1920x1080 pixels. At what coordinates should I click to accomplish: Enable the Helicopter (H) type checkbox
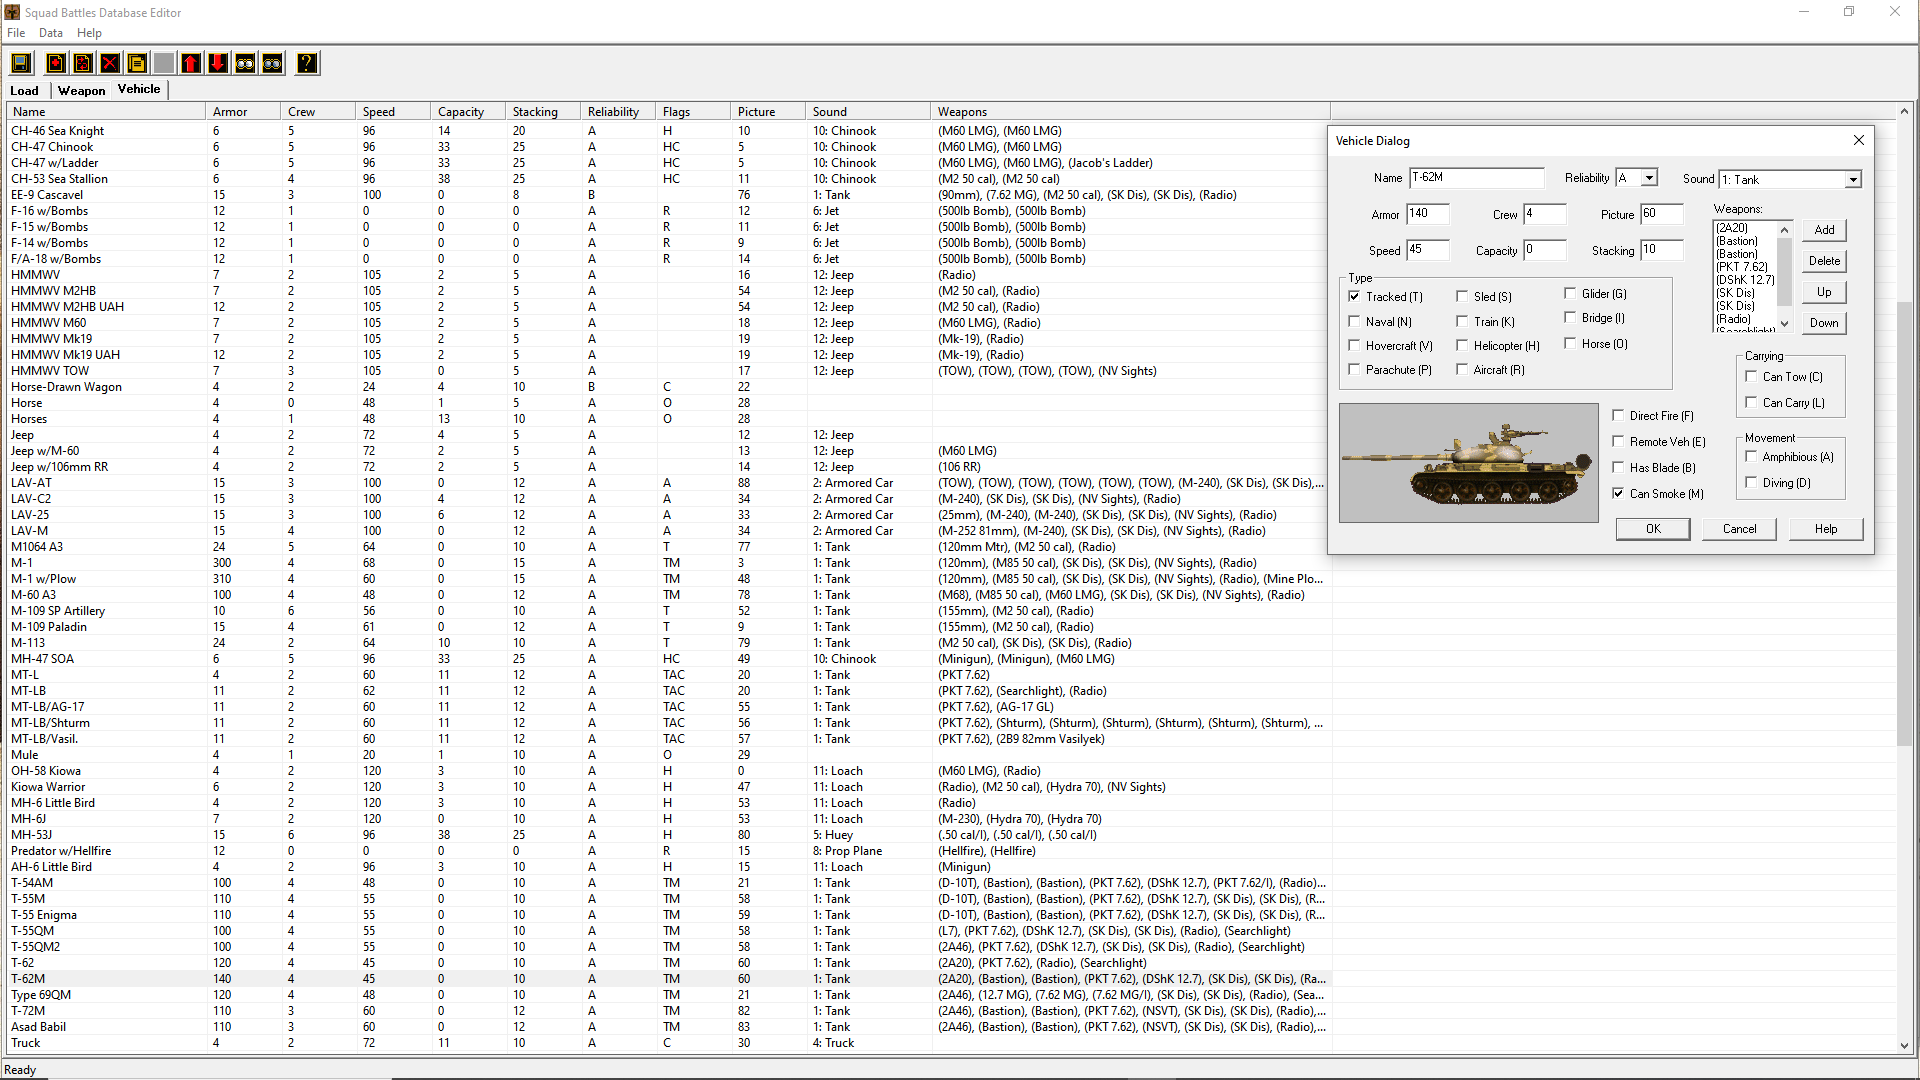click(1462, 346)
